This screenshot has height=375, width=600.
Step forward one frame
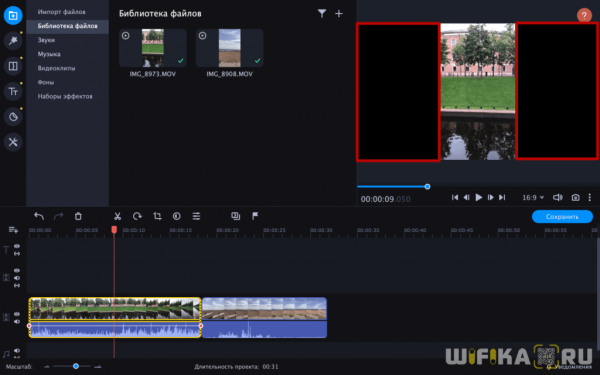point(490,197)
